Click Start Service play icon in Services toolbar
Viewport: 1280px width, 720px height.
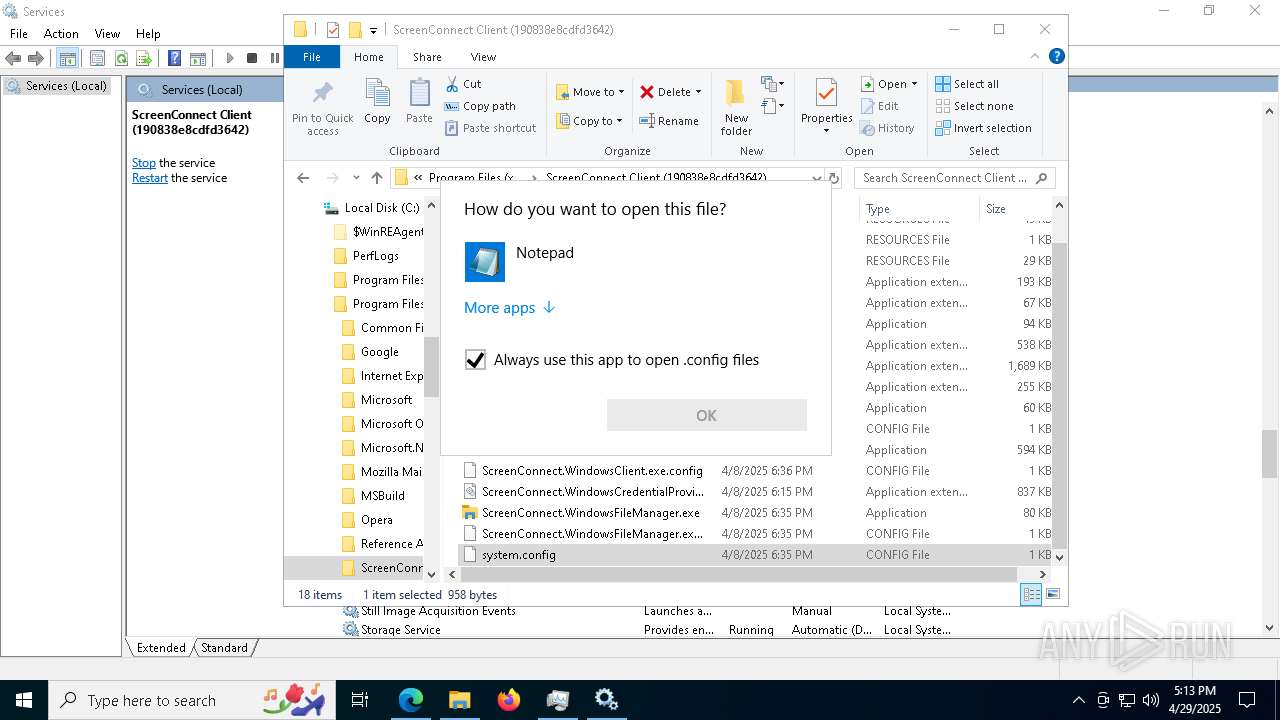(x=230, y=59)
